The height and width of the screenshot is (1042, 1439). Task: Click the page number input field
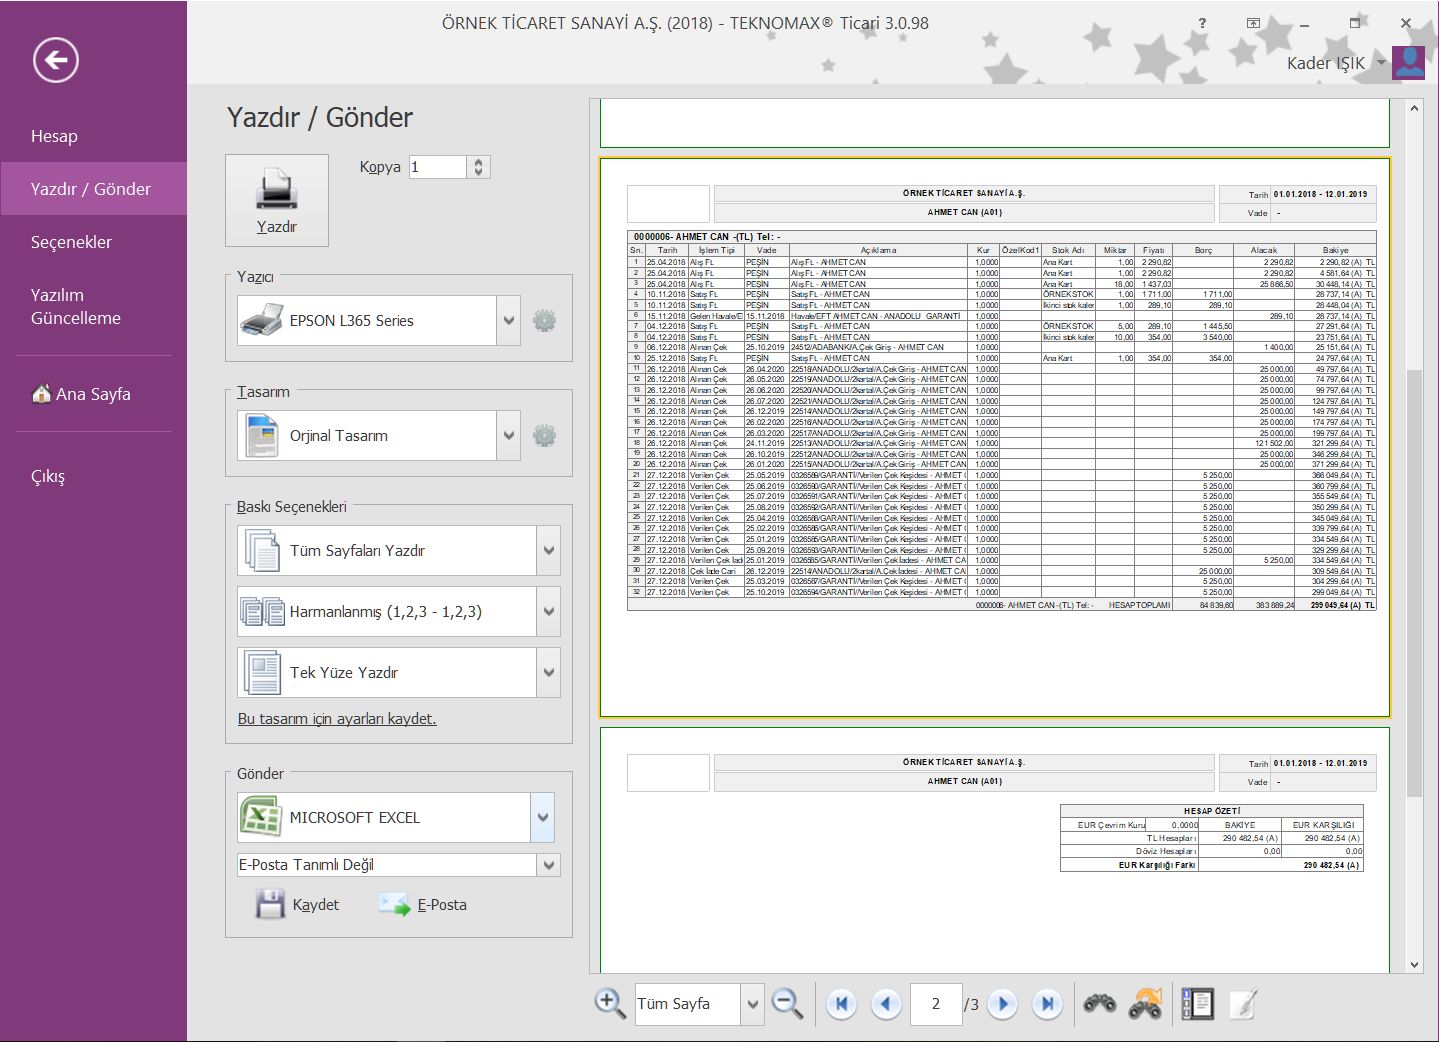935,1004
